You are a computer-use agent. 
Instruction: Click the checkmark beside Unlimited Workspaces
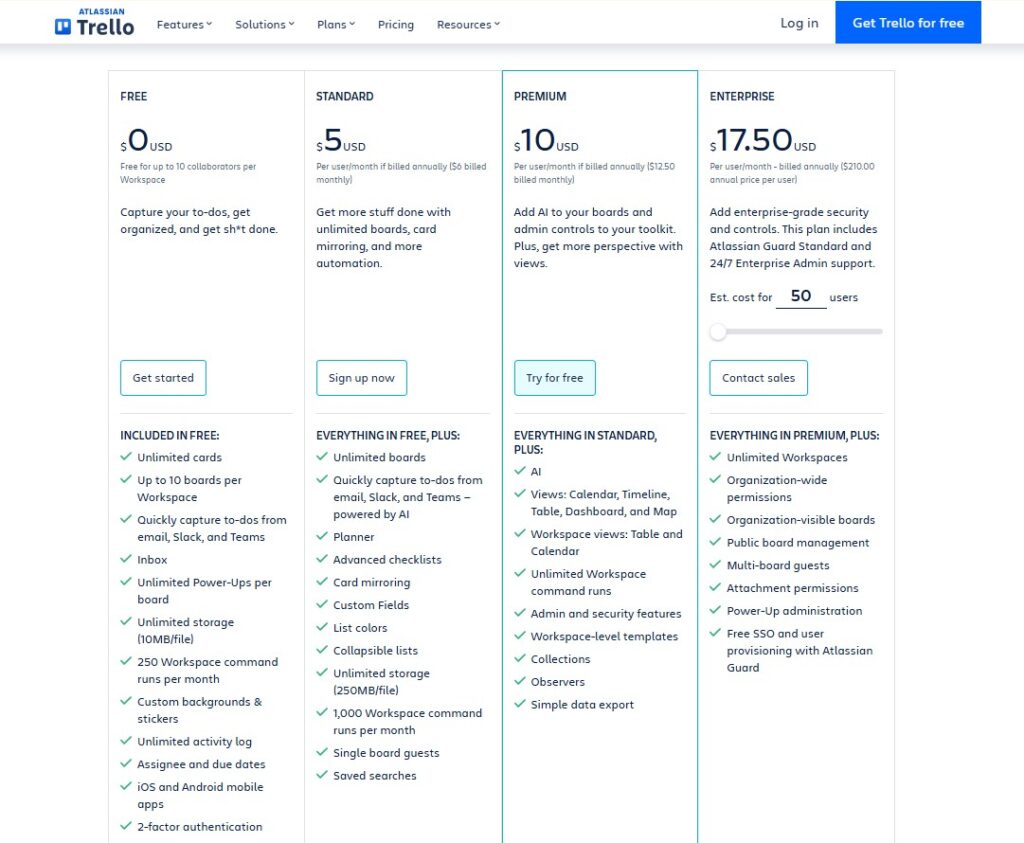[x=716, y=457]
